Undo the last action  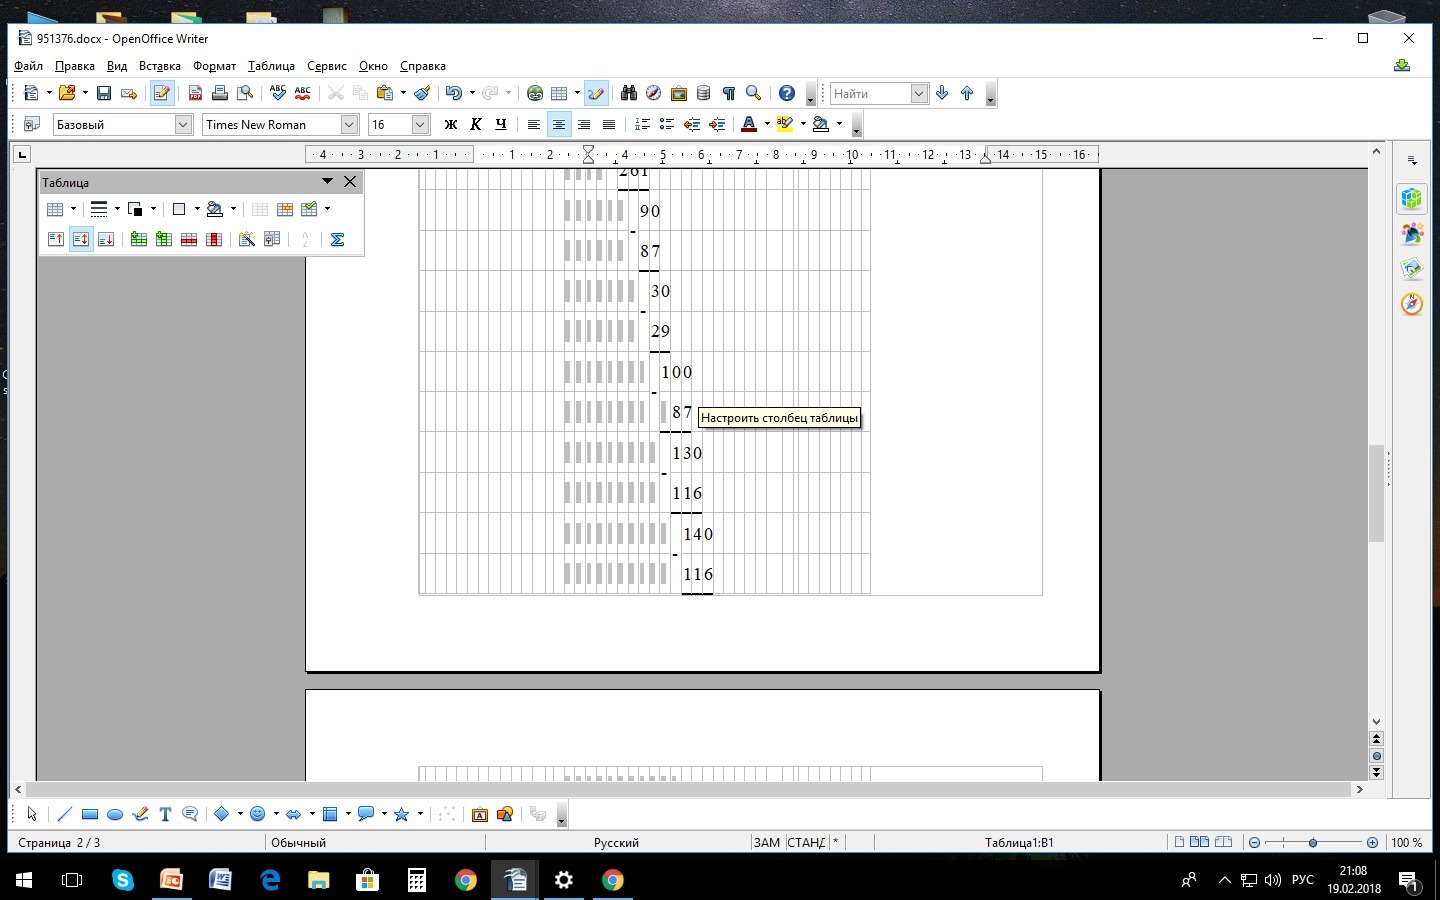point(453,93)
